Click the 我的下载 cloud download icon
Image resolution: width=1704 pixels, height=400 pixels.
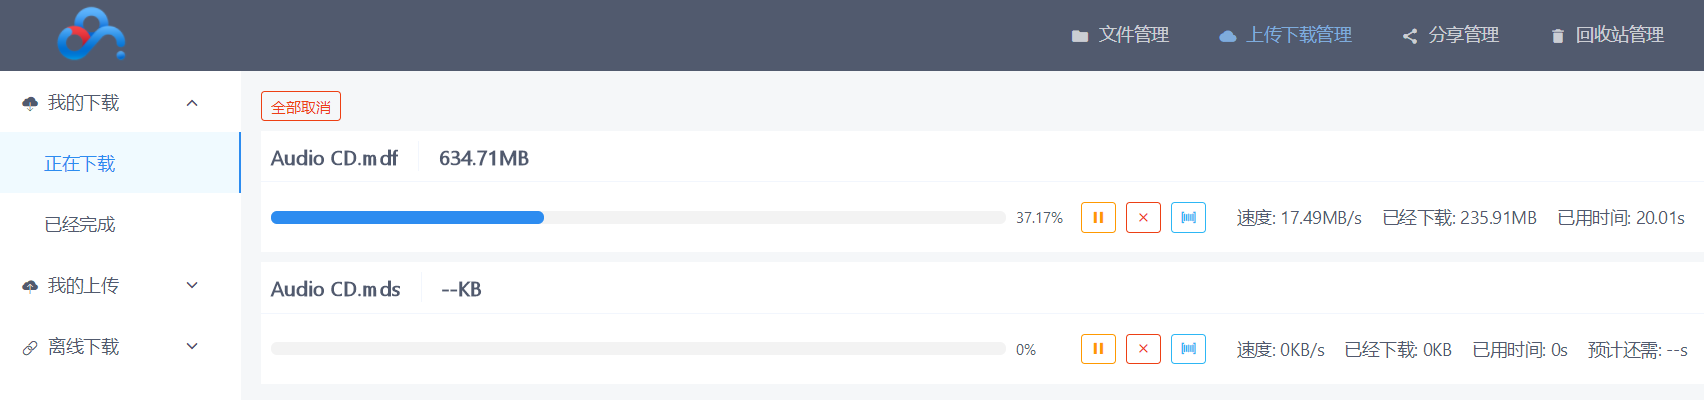click(x=30, y=103)
